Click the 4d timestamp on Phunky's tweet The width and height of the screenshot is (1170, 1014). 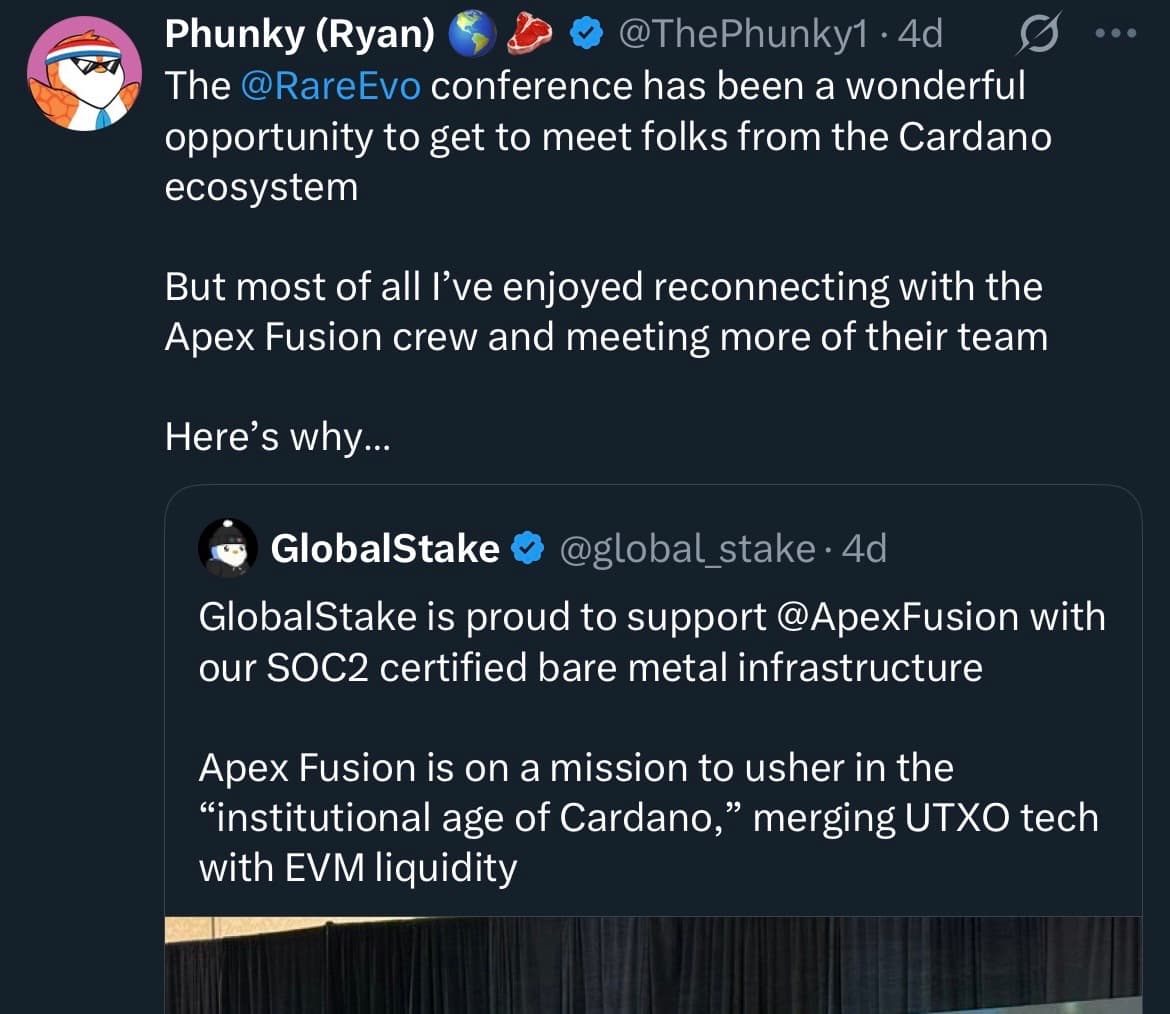tap(920, 35)
